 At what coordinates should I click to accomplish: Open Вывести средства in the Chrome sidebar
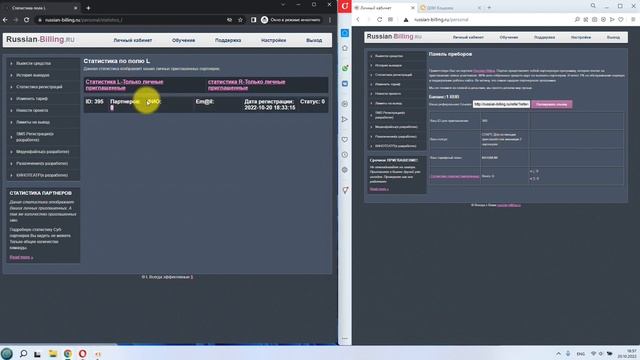point(33,63)
